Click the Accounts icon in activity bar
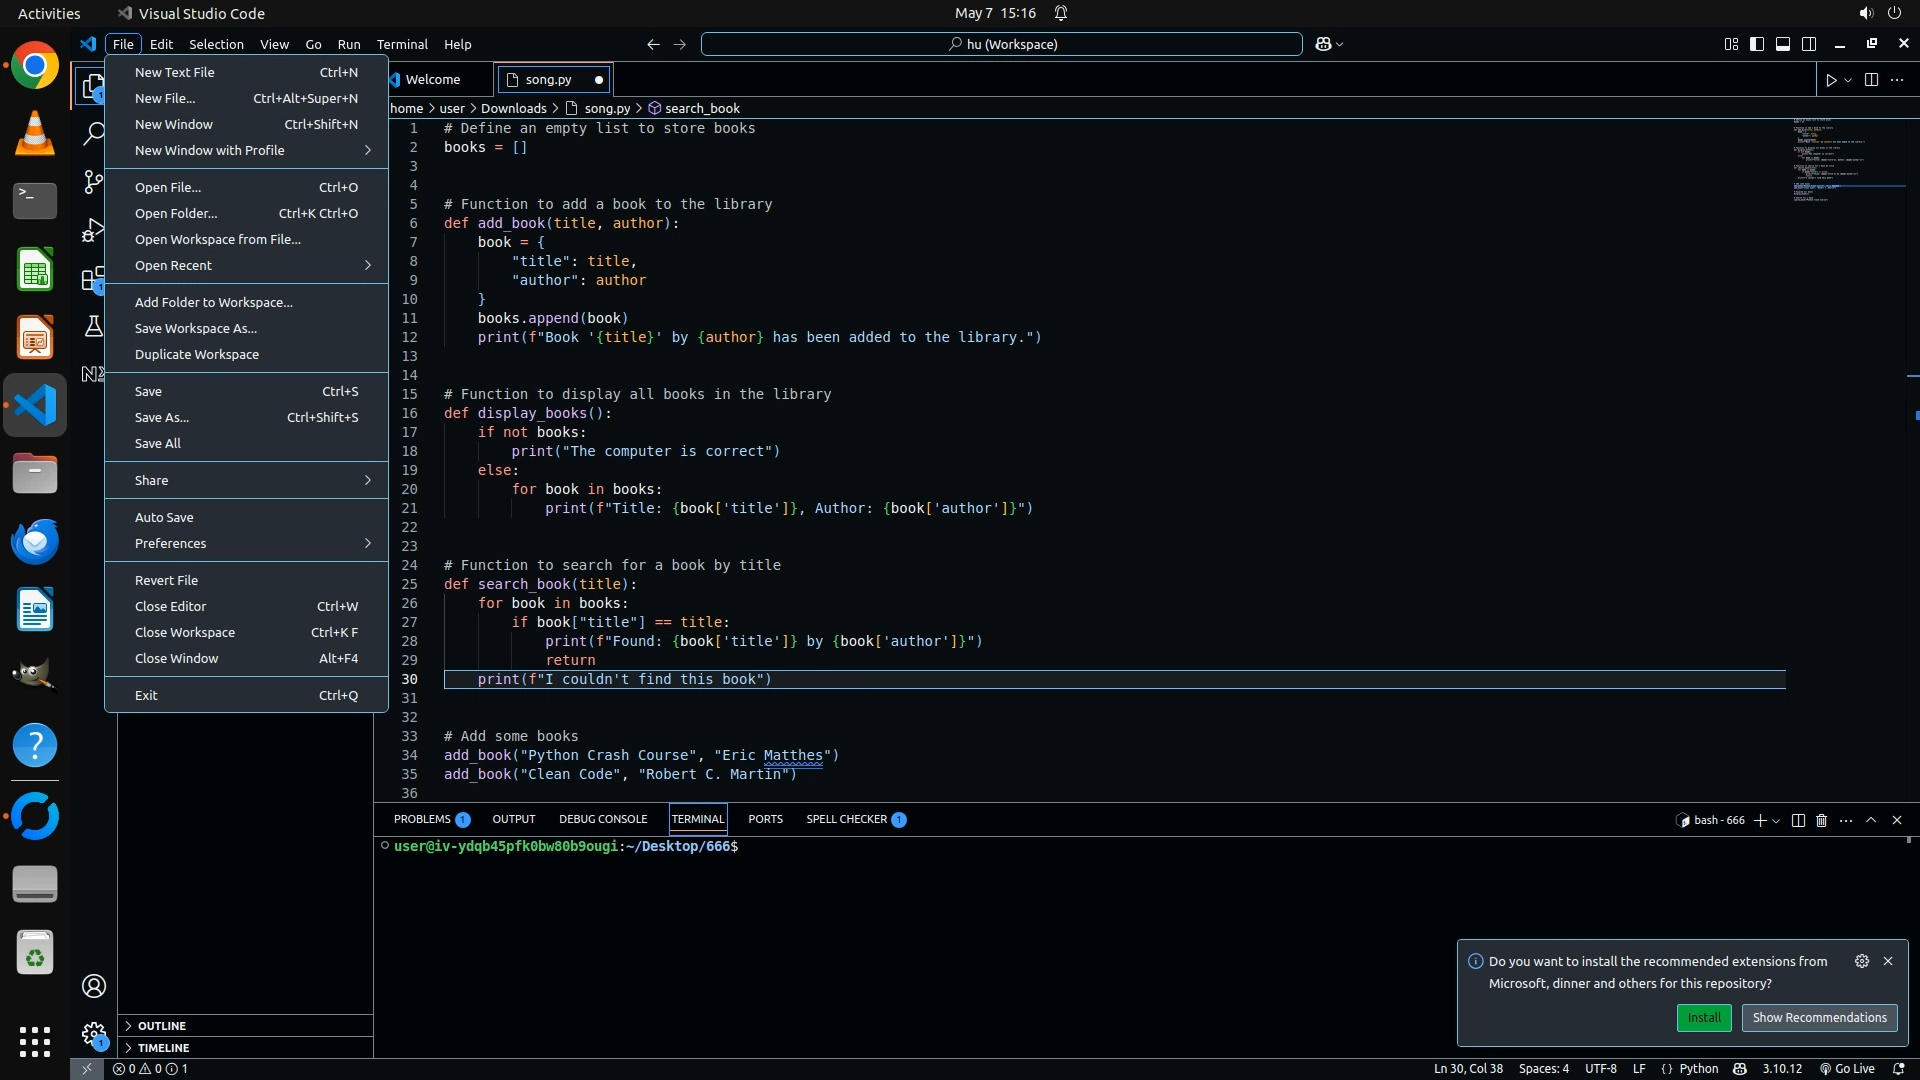Viewport: 1920px width, 1080px height. tap(94, 986)
